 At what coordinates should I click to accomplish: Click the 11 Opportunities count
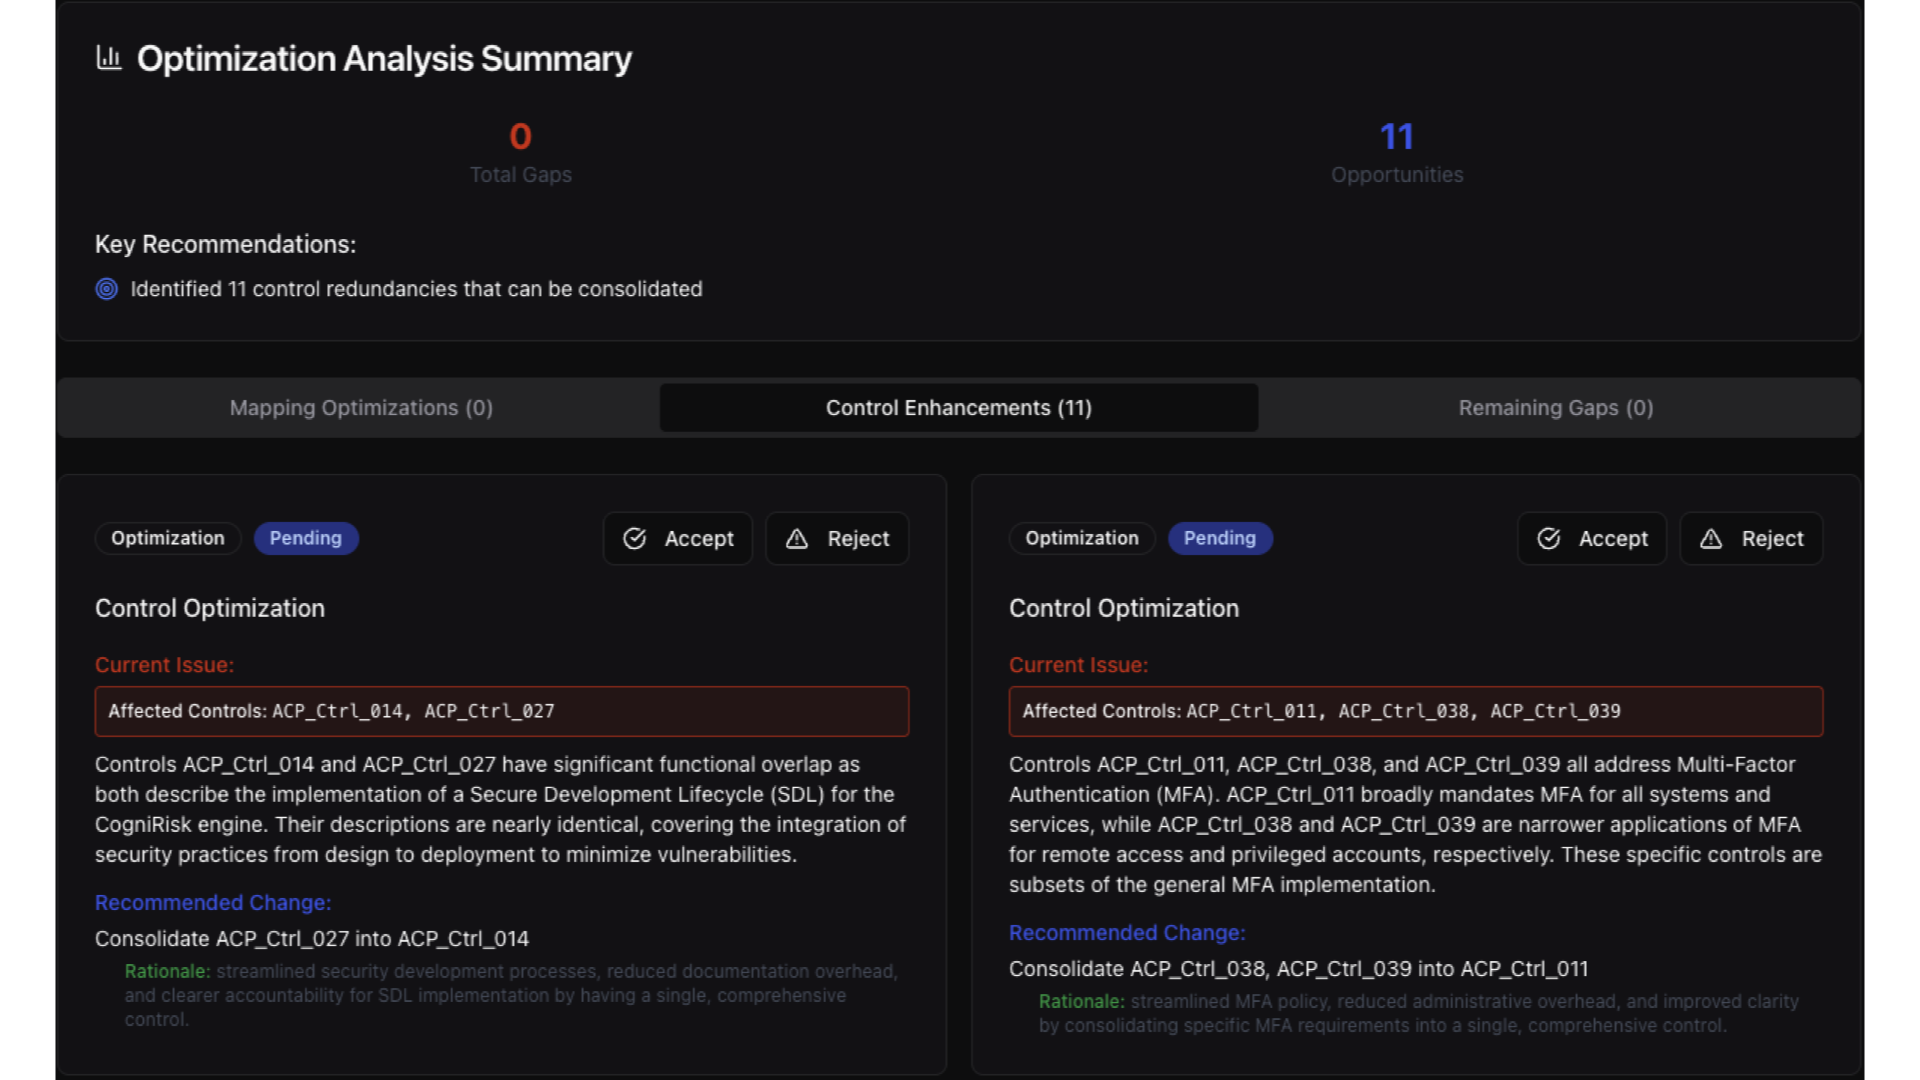click(x=1396, y=137)
